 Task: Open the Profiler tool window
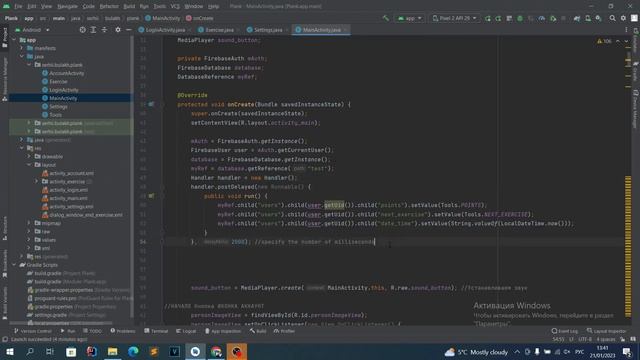click(x=284, y=331)
